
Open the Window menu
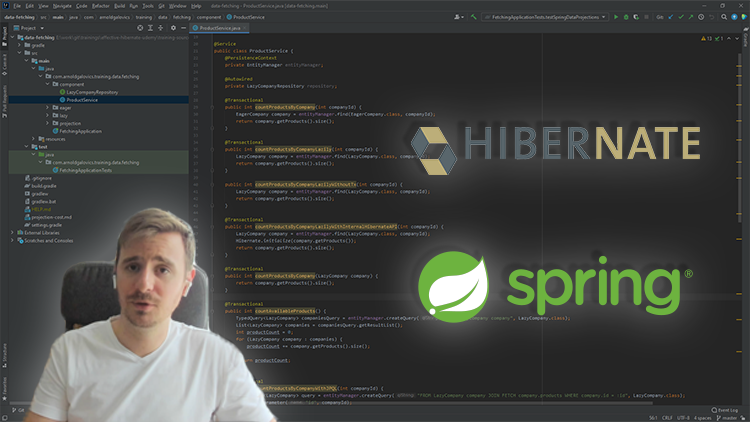[177, 6]
